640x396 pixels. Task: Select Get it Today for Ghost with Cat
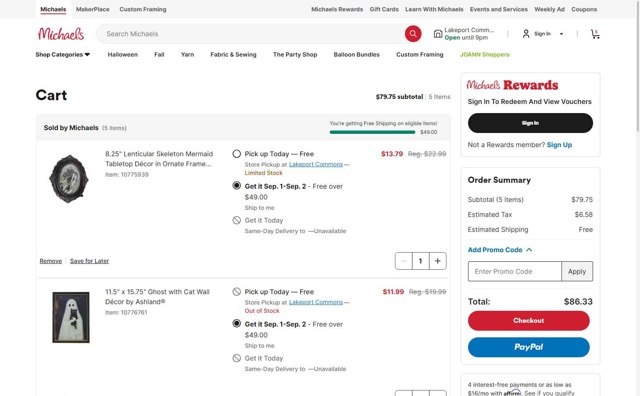[236, 358]
